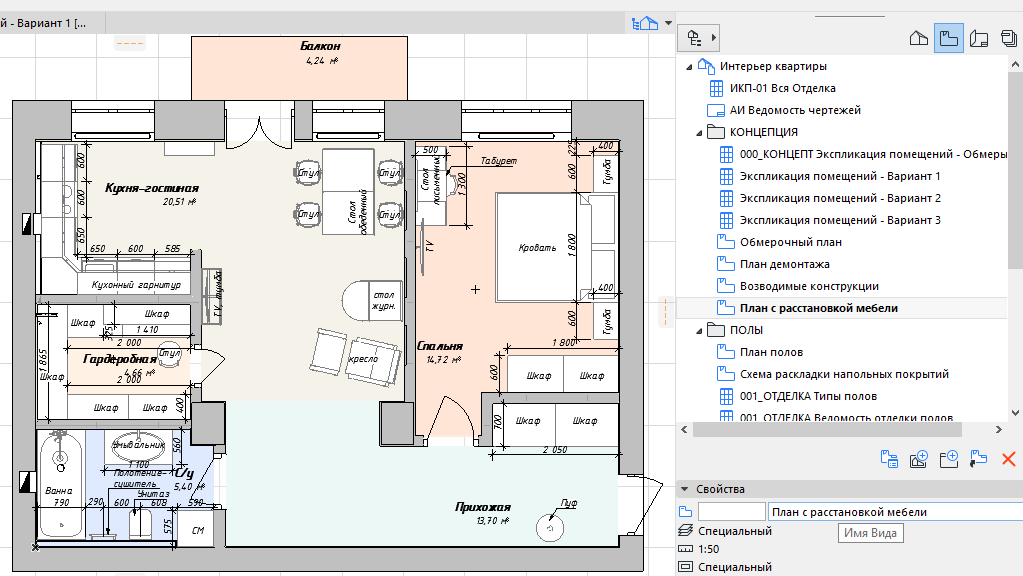
Task: Select Экспликация помещений - Вариант 2
Action: 840,198
